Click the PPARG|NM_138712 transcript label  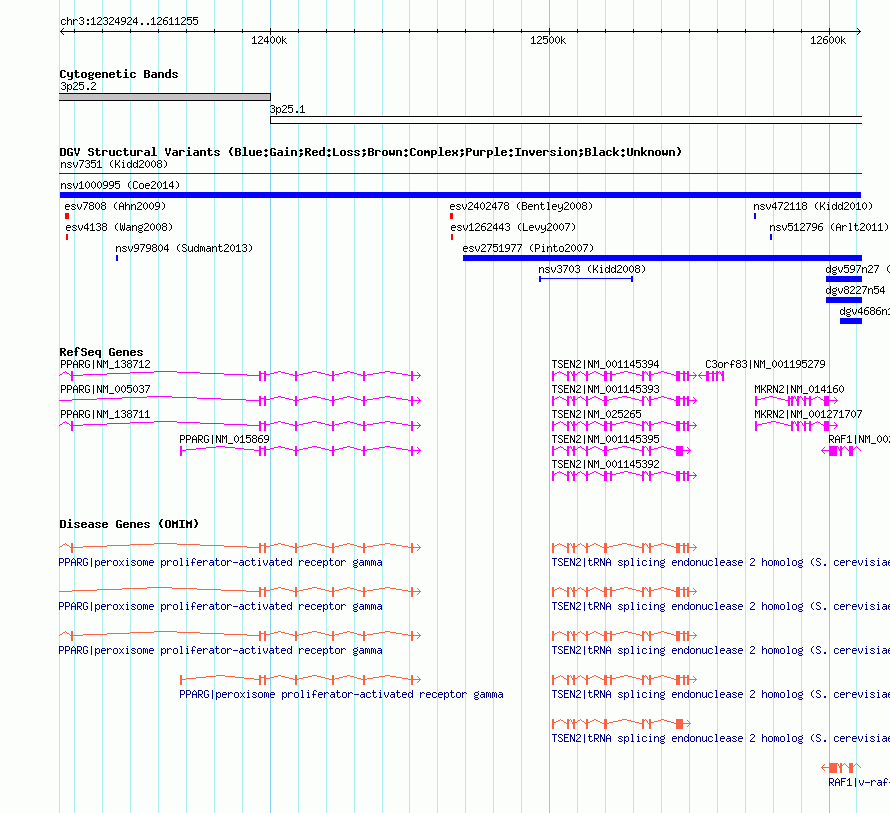click(106, 364)
